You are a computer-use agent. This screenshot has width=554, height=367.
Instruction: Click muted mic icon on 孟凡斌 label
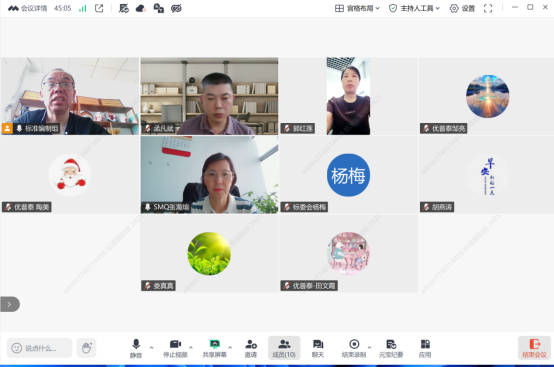(x=148, y=129)
